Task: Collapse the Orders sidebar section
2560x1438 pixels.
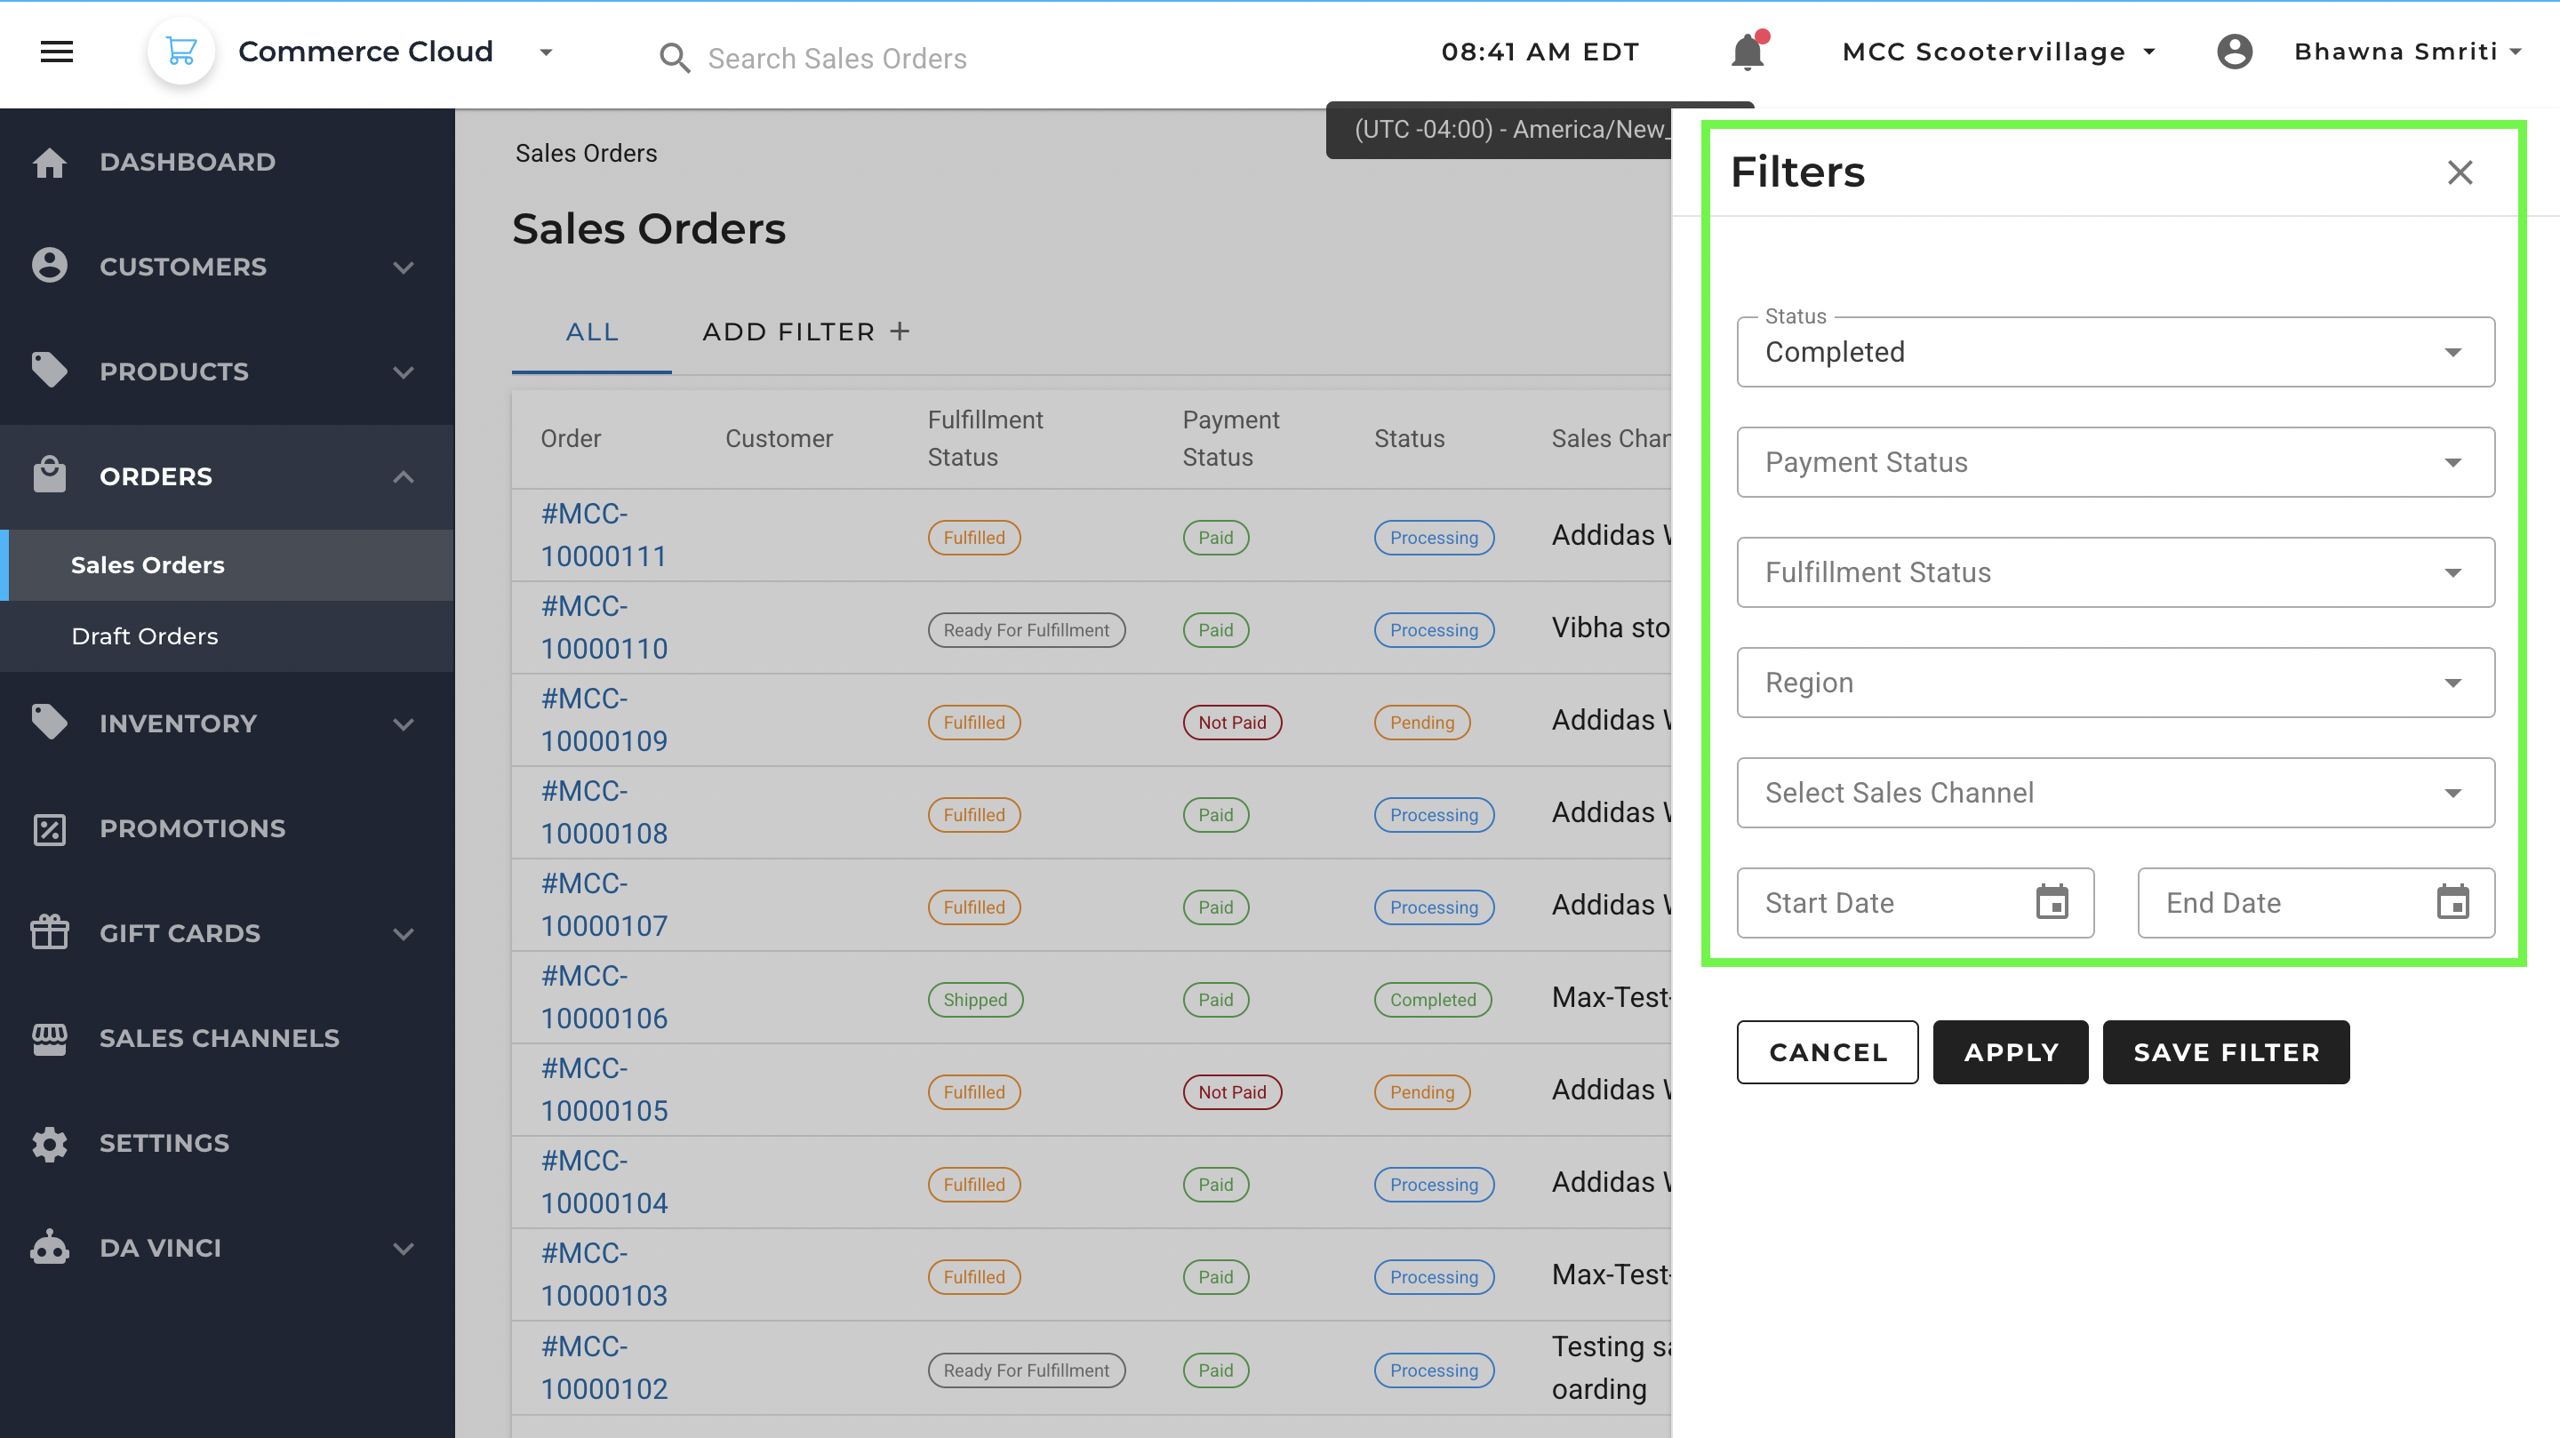Action: pyautogui.click(x=403, y=476)
